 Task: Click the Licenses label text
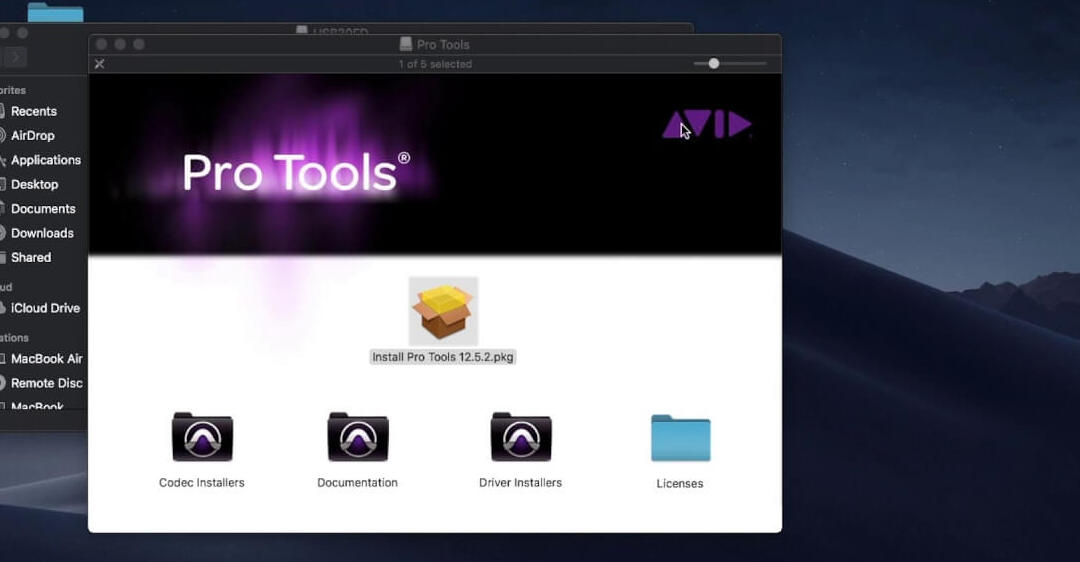pos(680,483)
